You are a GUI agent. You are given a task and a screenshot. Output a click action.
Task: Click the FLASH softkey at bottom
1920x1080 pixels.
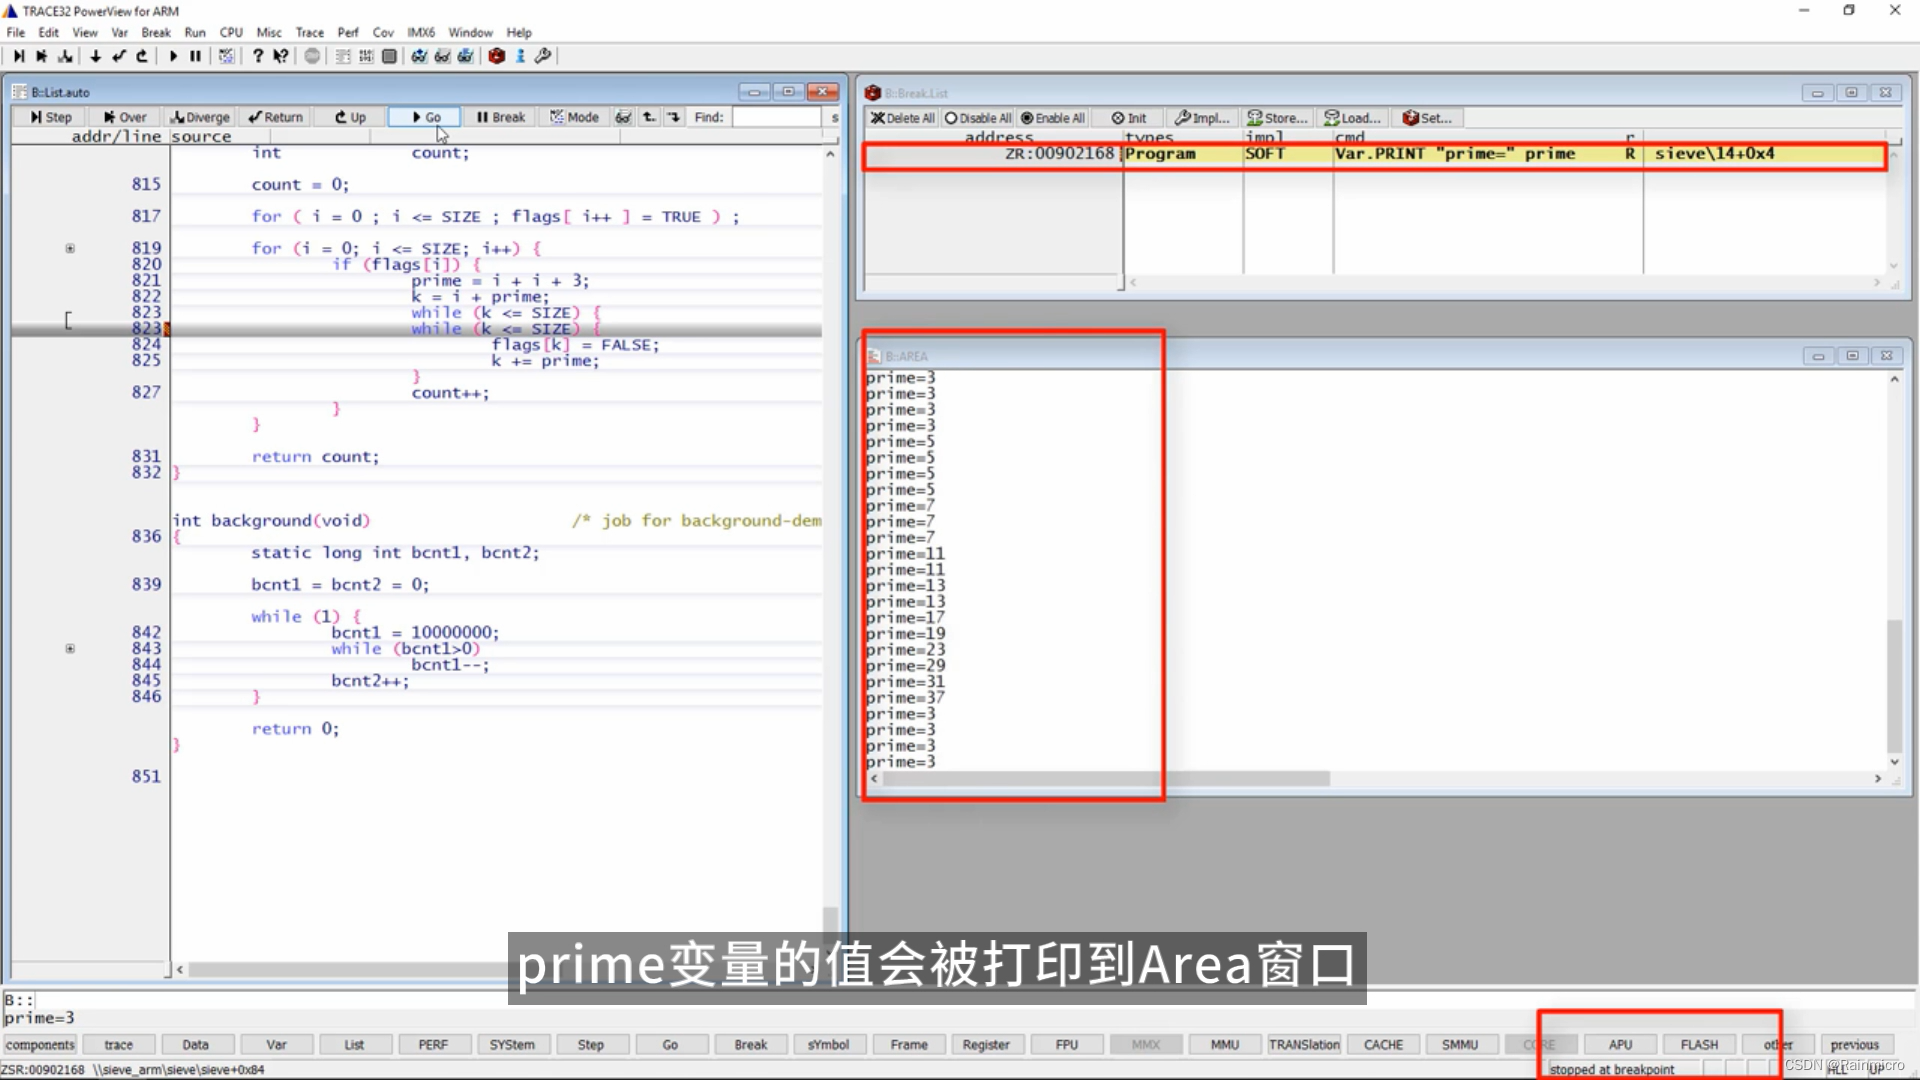(x=1699, y=1044)
